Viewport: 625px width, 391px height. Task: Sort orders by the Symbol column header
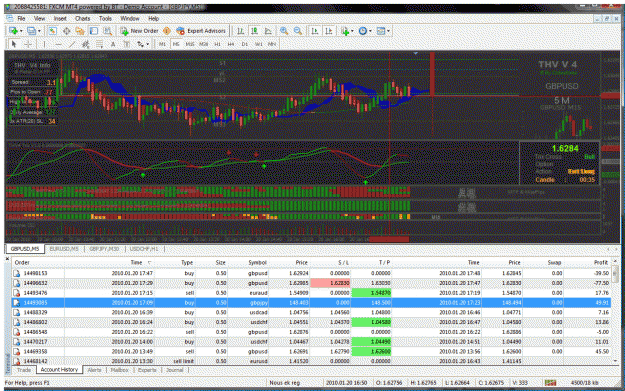[257, 262]
